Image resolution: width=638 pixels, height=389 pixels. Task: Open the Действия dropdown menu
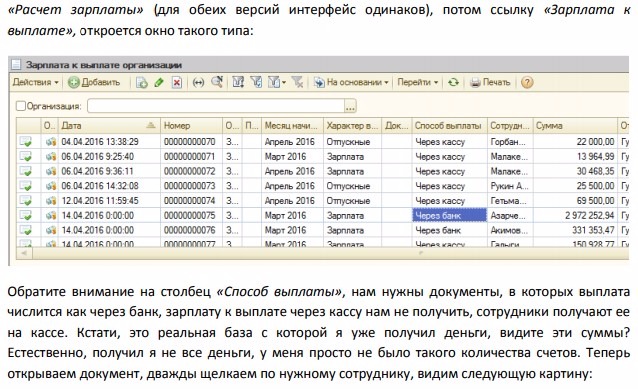[36, 83]
